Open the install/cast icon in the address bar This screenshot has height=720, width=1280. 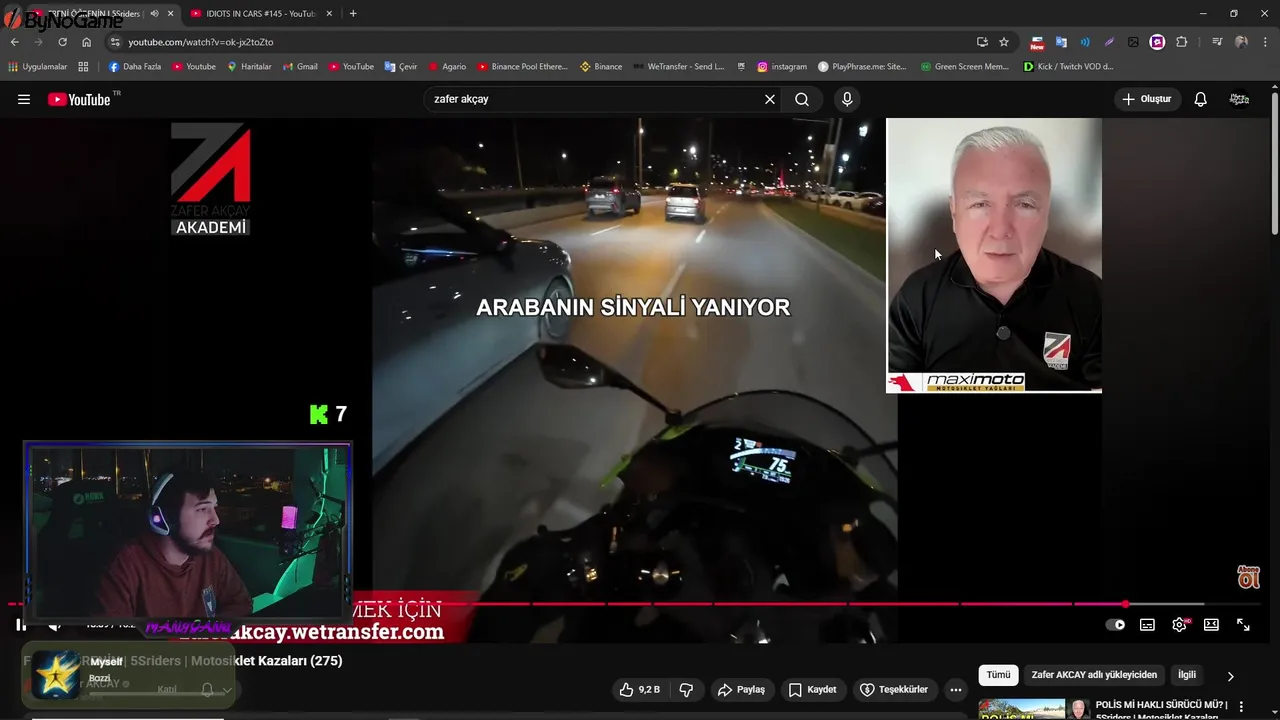(x=982, y=42)
